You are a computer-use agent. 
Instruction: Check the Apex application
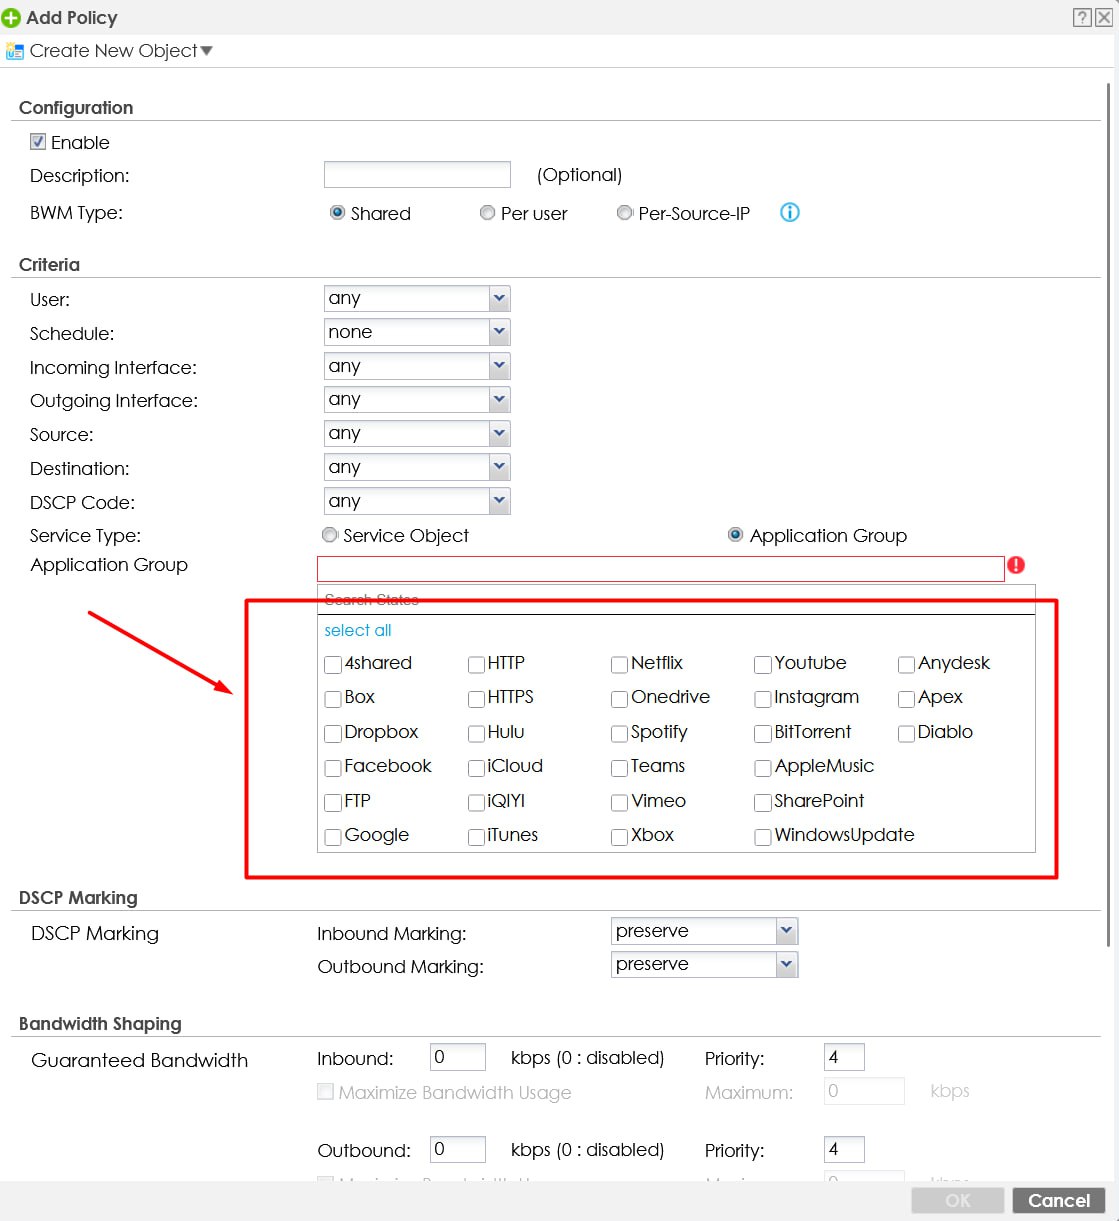906,699
